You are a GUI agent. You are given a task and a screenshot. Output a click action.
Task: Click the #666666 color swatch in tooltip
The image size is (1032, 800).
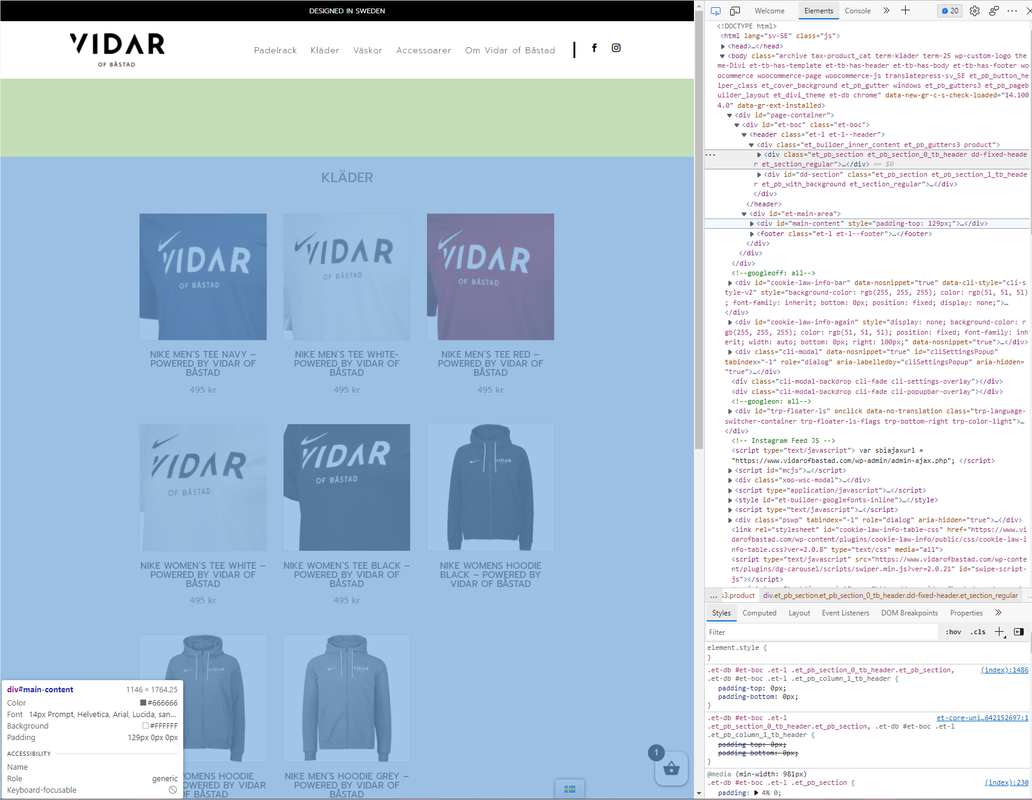click(143, 703)
